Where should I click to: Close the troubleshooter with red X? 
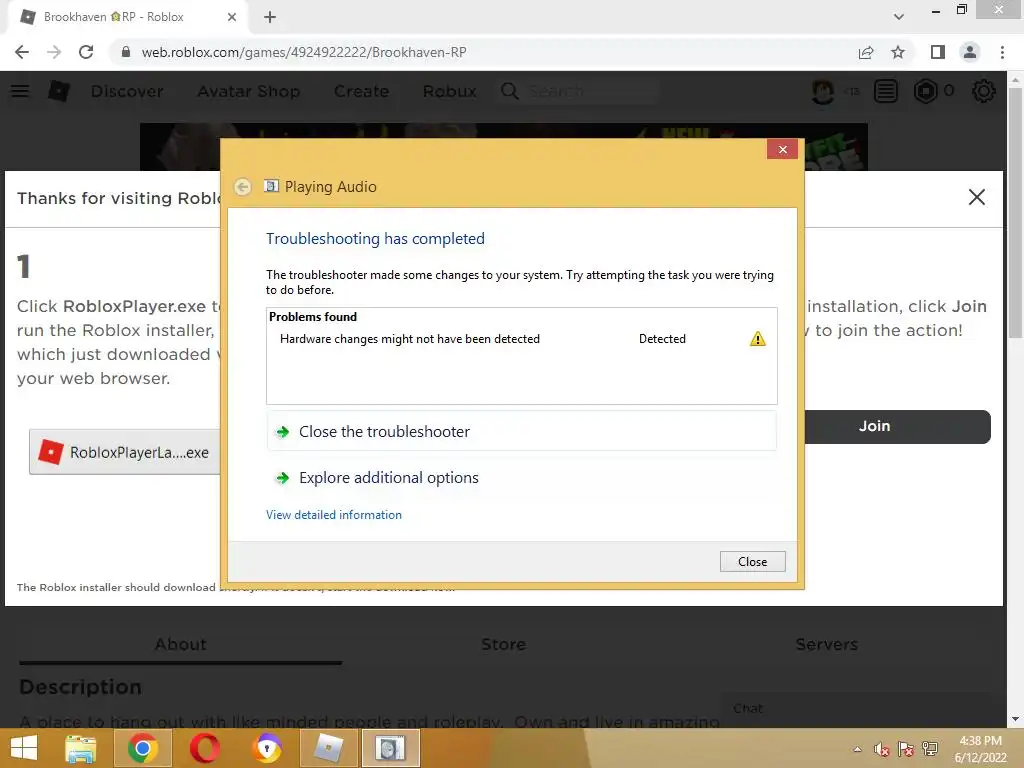[782, 150]
